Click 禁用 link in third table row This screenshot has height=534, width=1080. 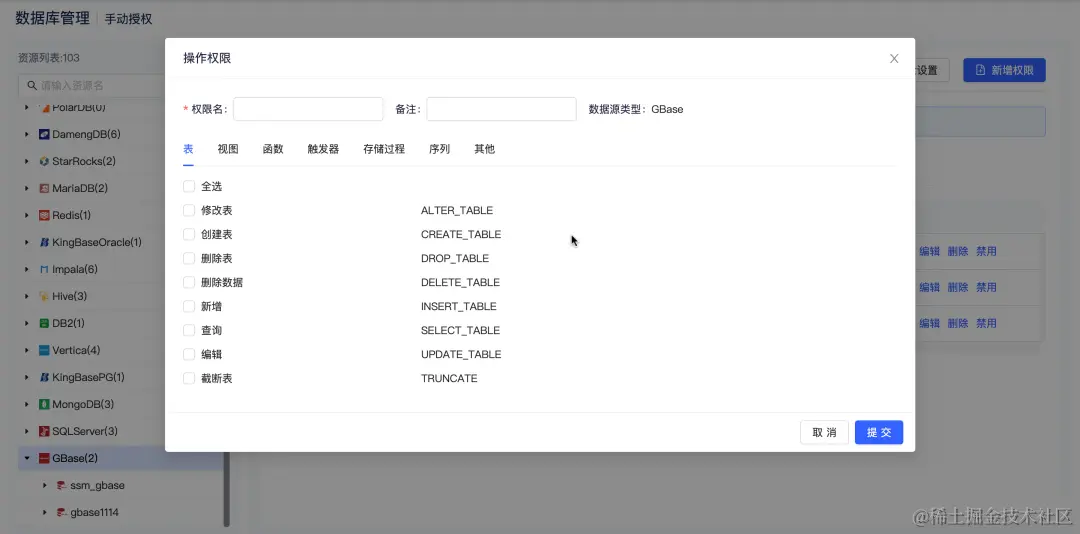coord(986,323)
